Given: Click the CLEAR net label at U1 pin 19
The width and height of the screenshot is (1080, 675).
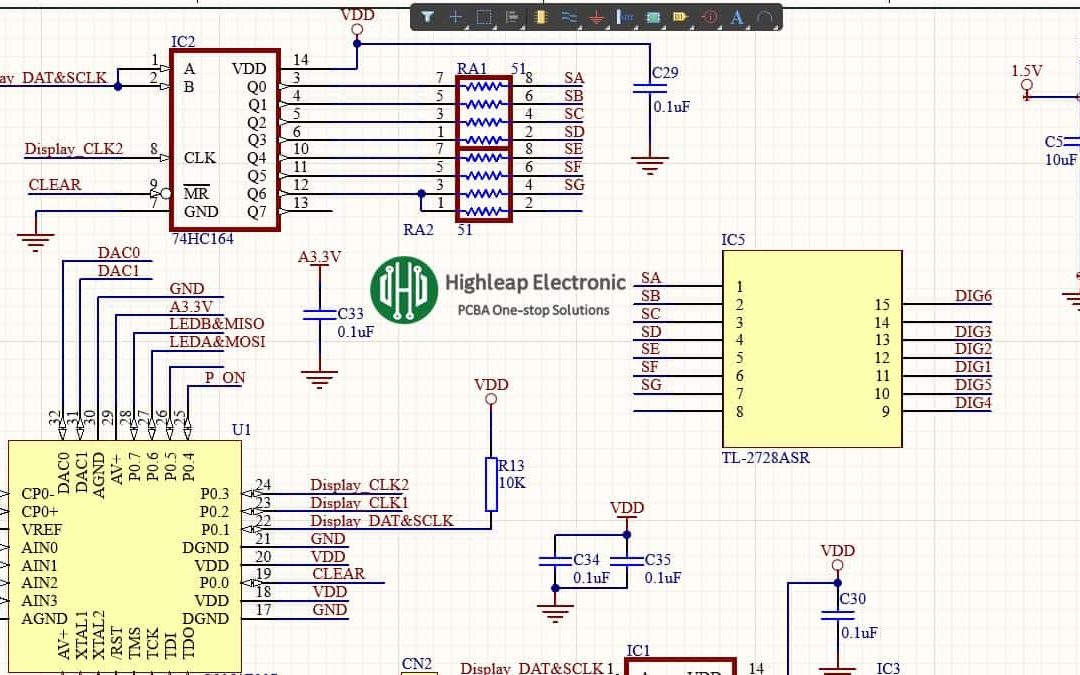Looking at the screenshot, I should (x=338, y=574).
